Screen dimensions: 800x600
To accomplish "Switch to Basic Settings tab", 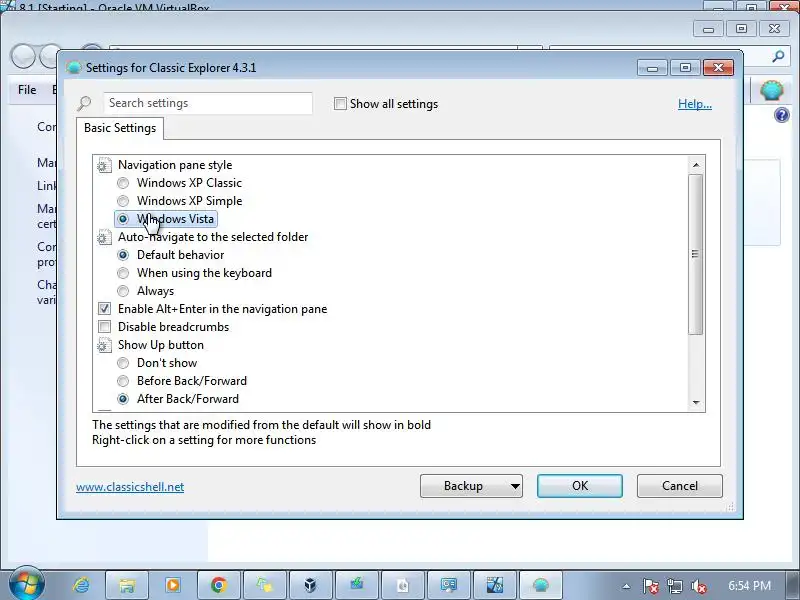I will point(120,128).
